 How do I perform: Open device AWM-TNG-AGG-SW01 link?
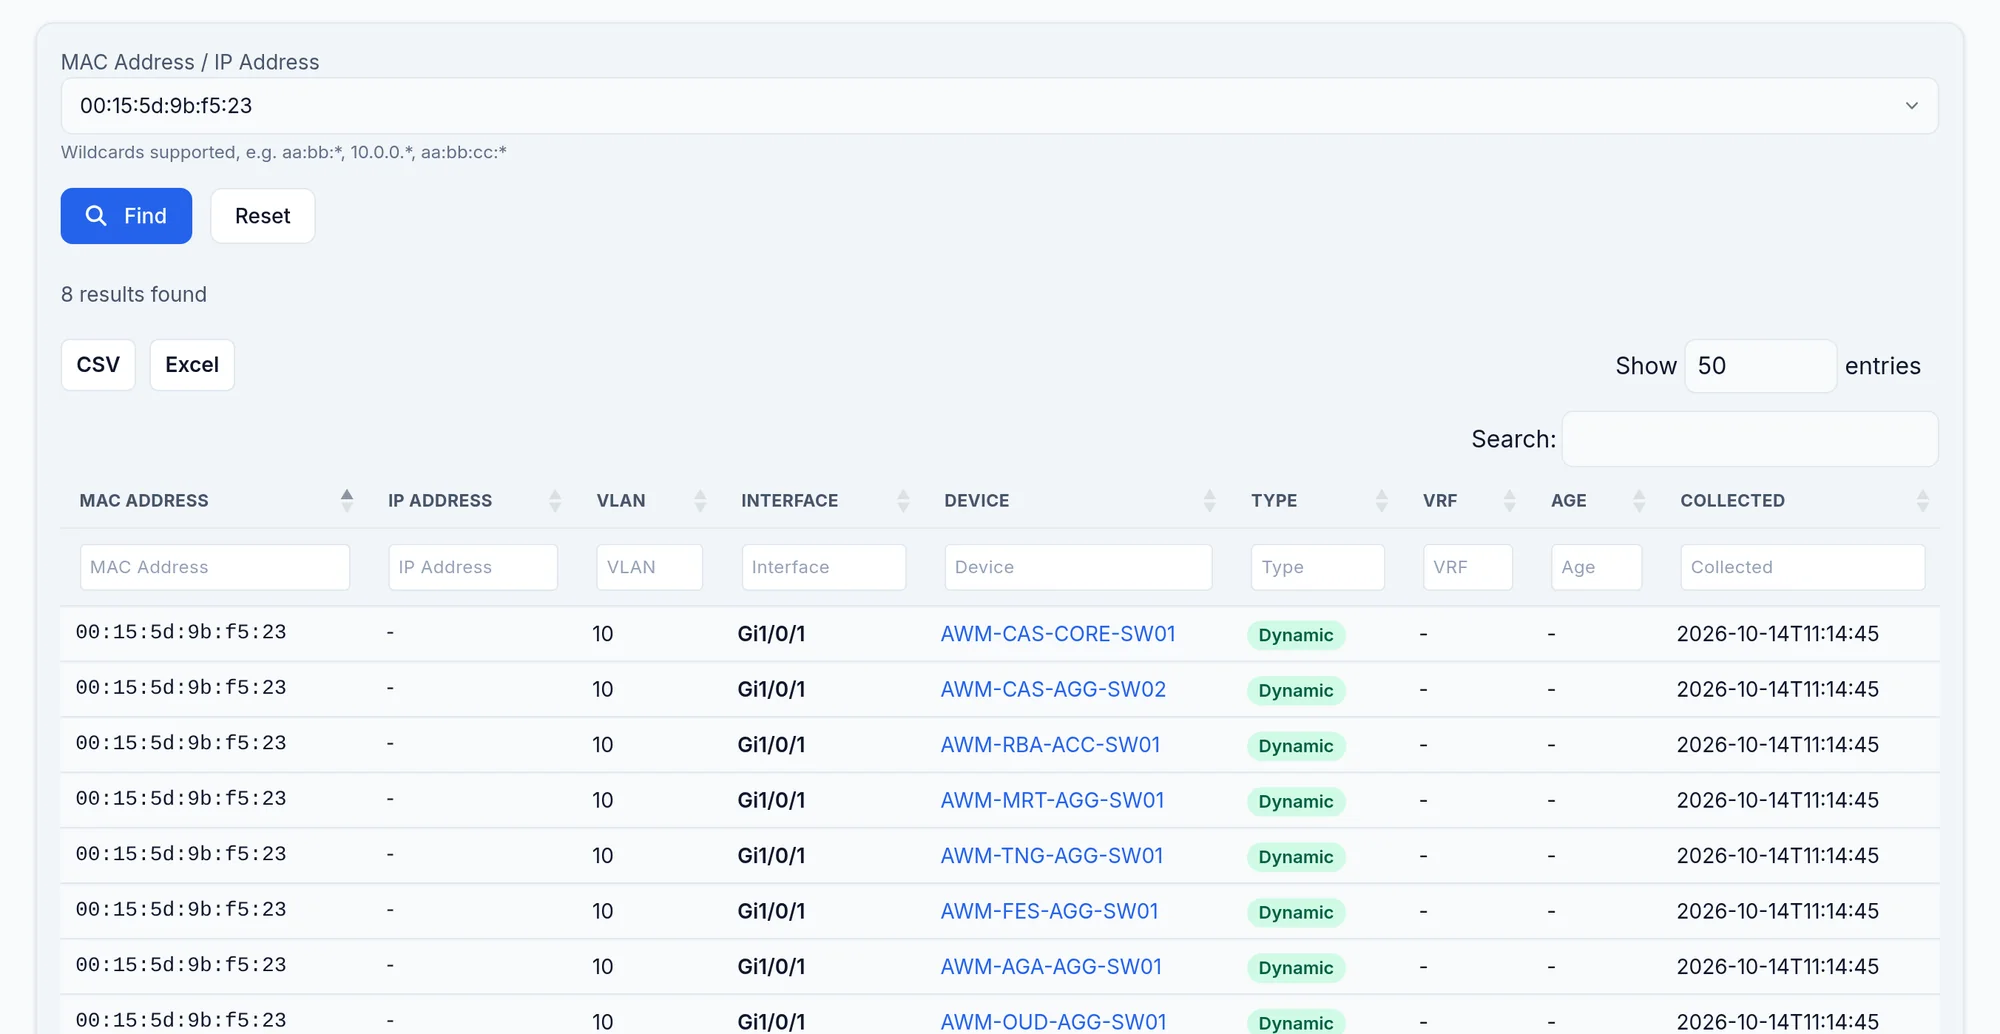click(x=1052, y=856)
